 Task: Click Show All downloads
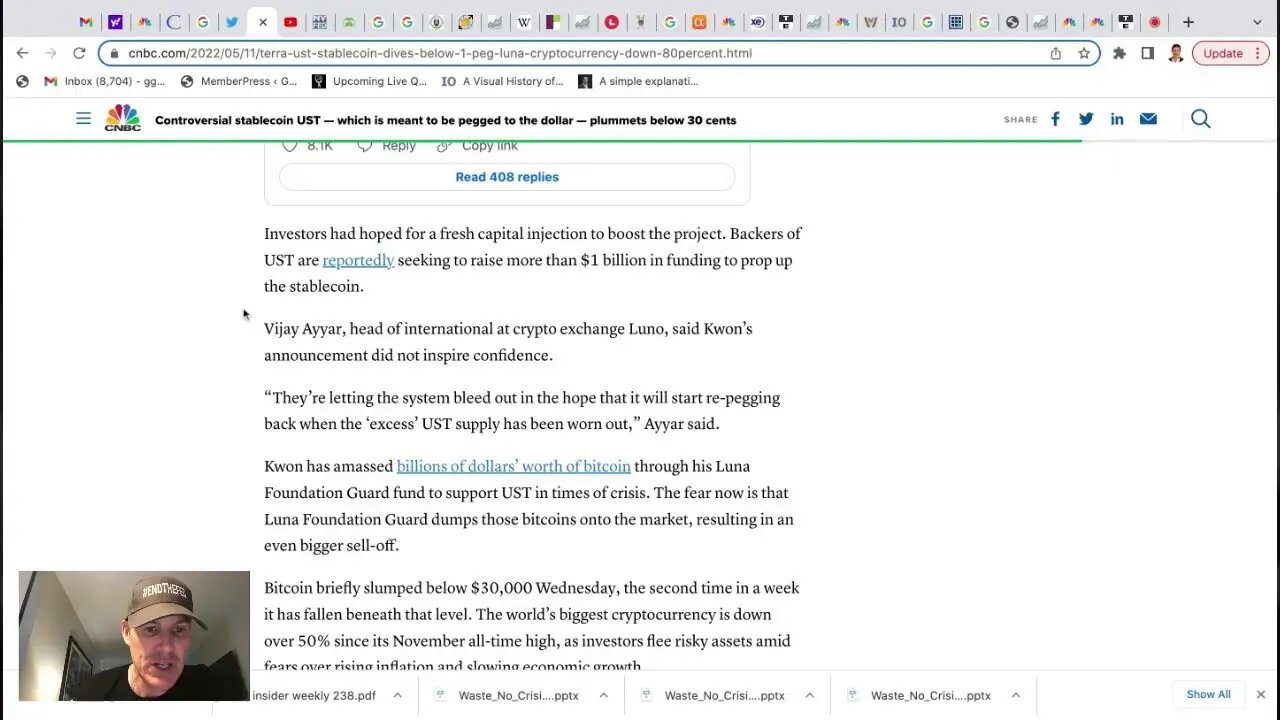(1208, 694)
